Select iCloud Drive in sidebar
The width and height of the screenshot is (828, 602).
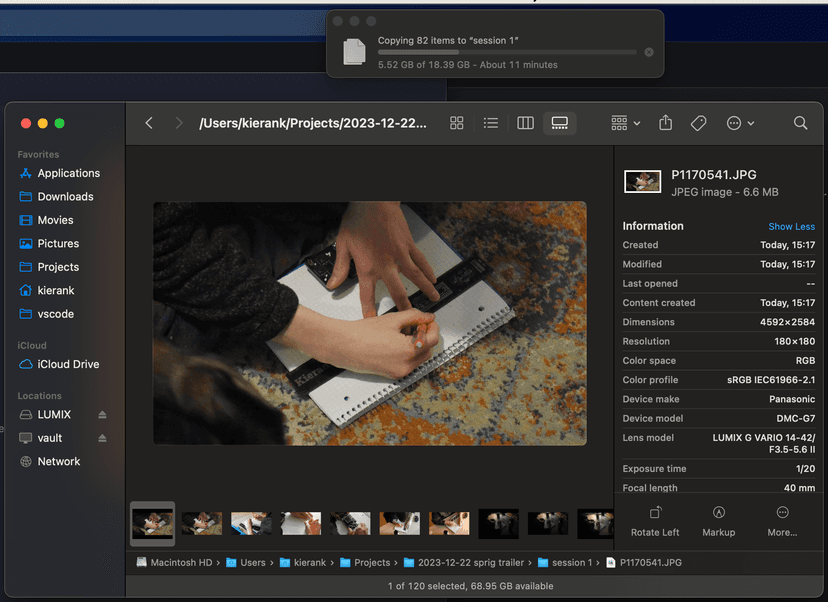pyautogui.click(x=68, y=365)
